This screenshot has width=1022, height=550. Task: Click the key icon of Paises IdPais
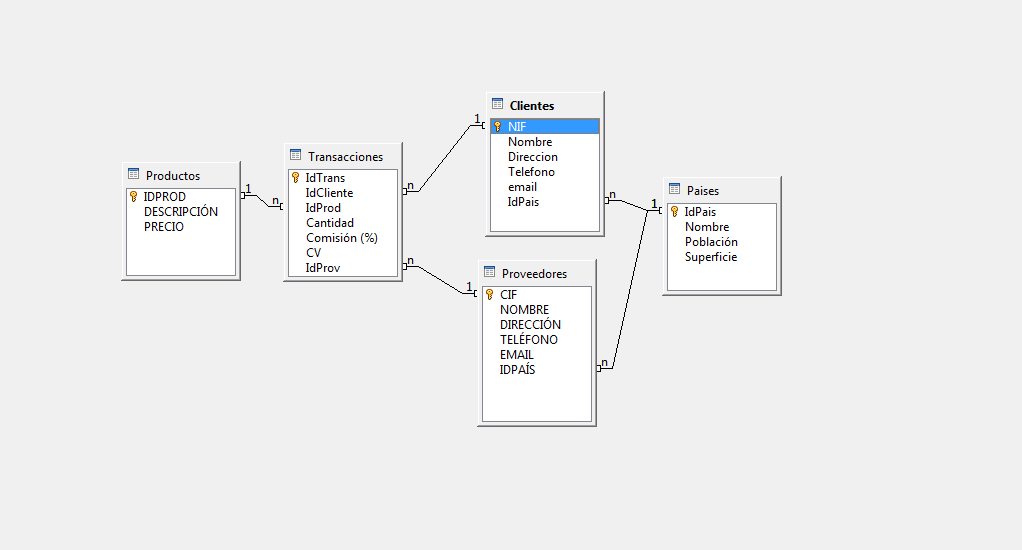point(675,211)
